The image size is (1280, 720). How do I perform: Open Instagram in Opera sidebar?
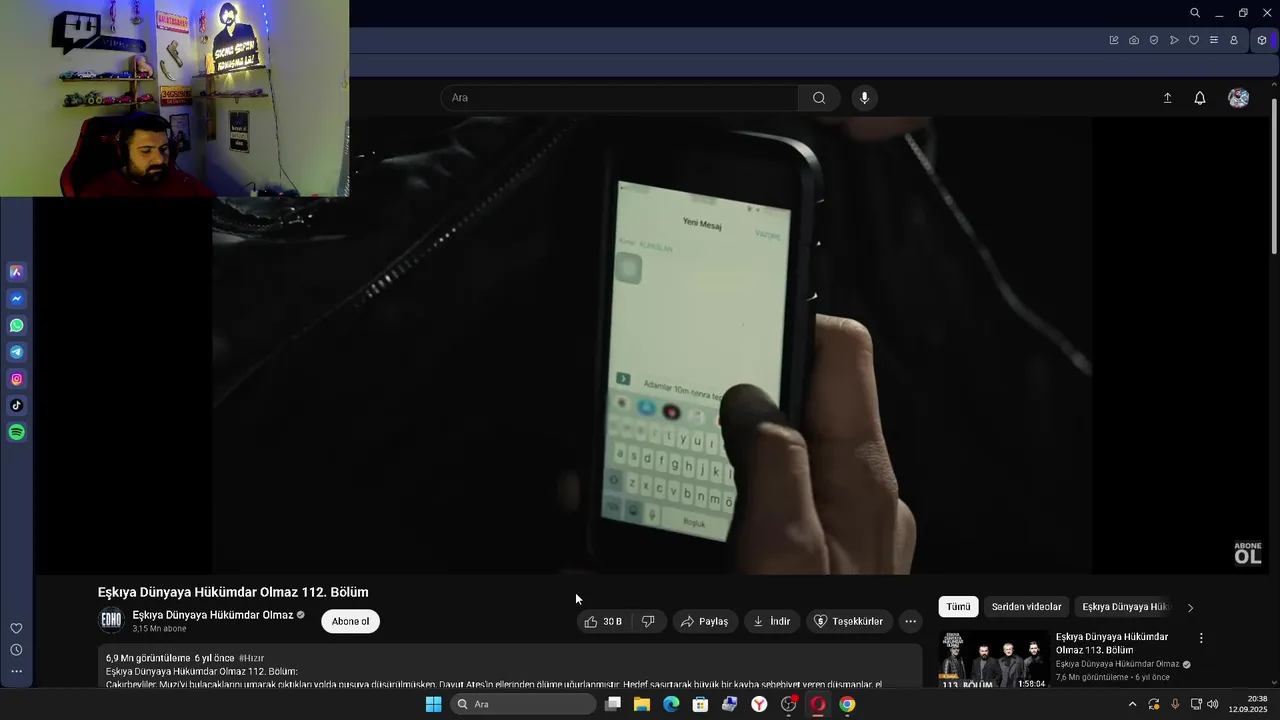(x=16, y=379)
